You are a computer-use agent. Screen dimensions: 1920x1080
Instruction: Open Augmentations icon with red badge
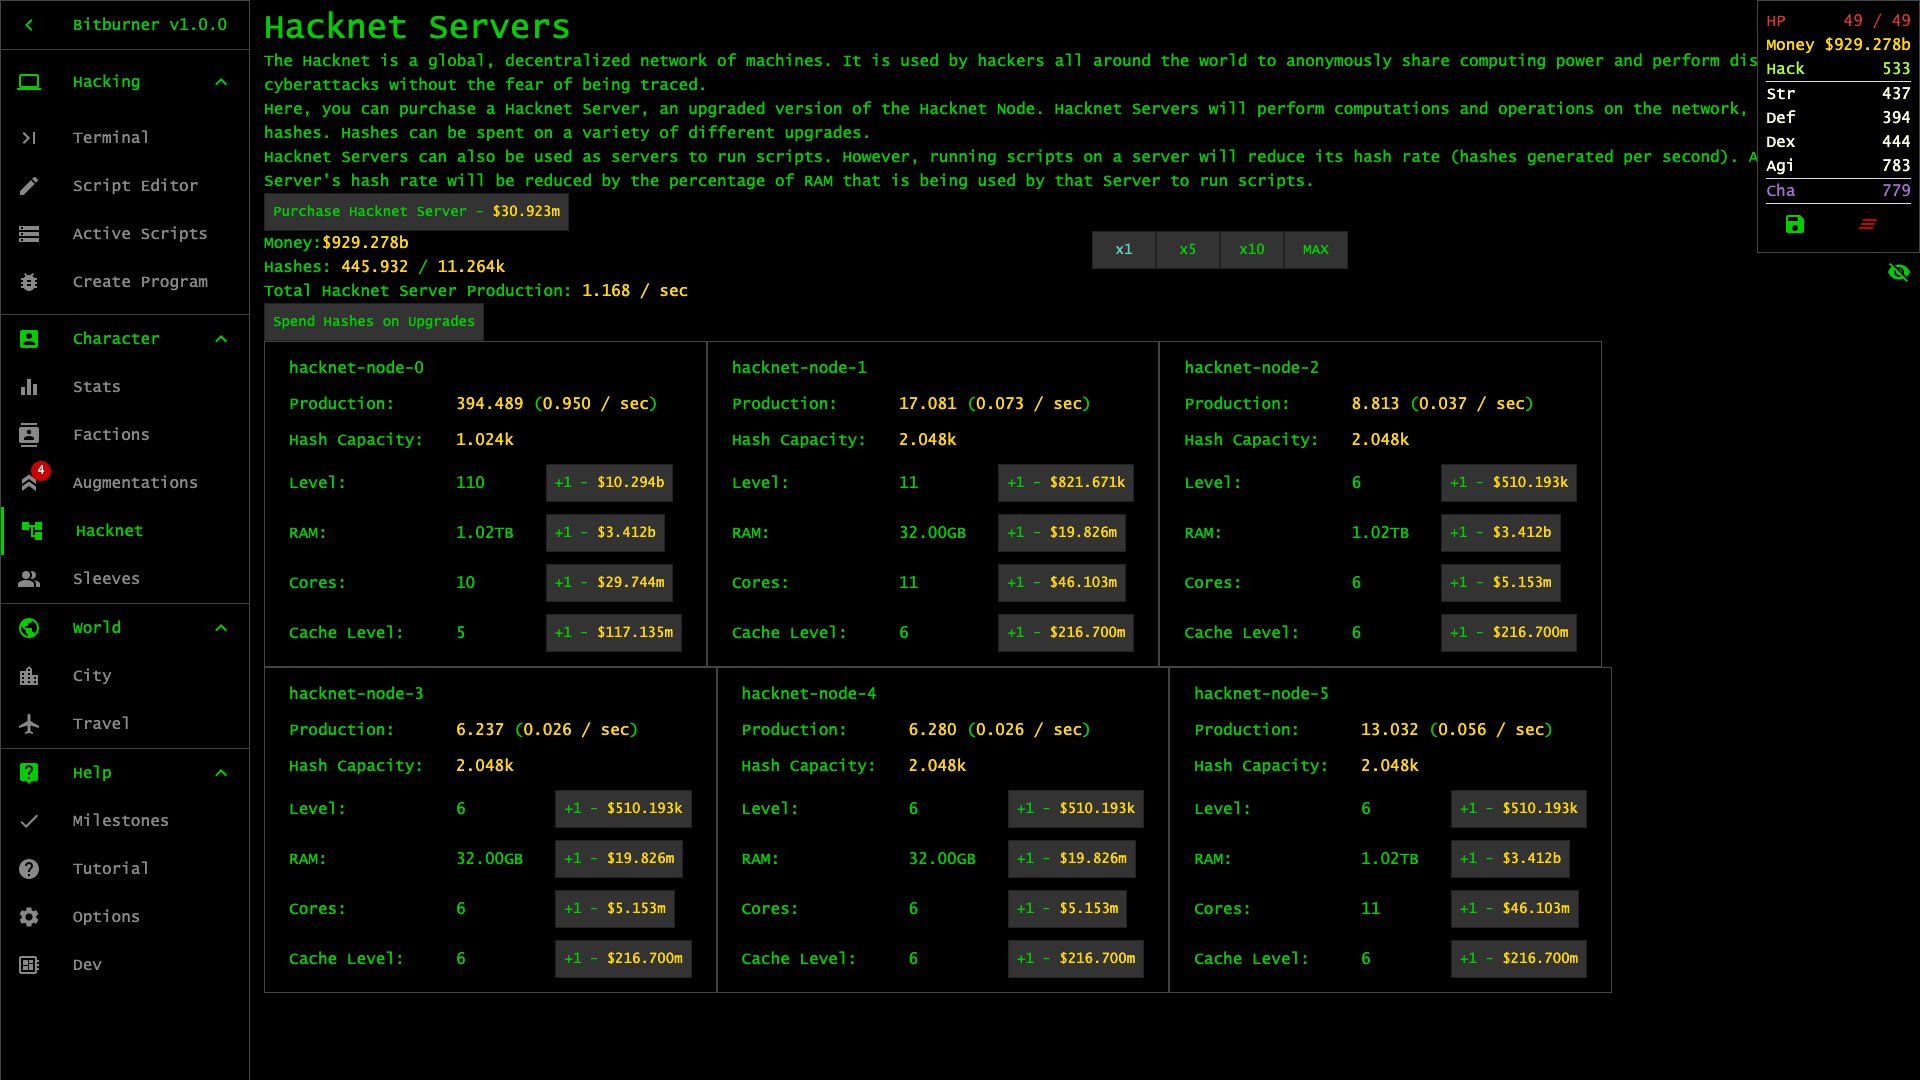click(x=30, y=482)
